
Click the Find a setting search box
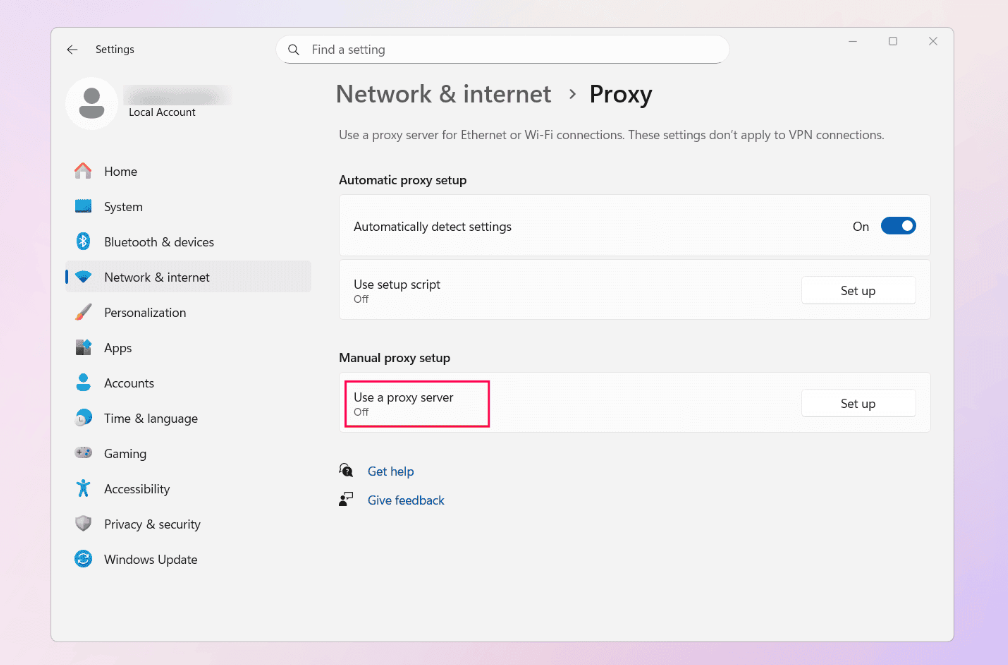[510, 50]
